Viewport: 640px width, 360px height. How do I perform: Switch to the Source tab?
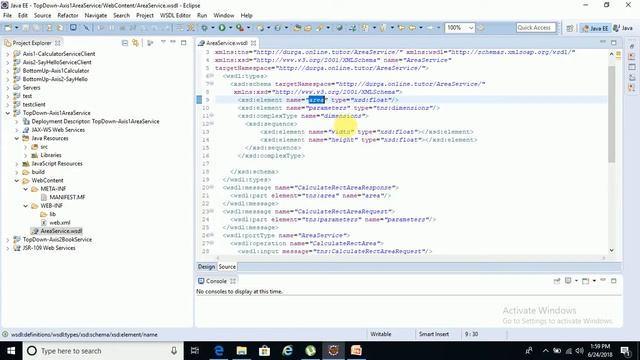tap(227, 267)
